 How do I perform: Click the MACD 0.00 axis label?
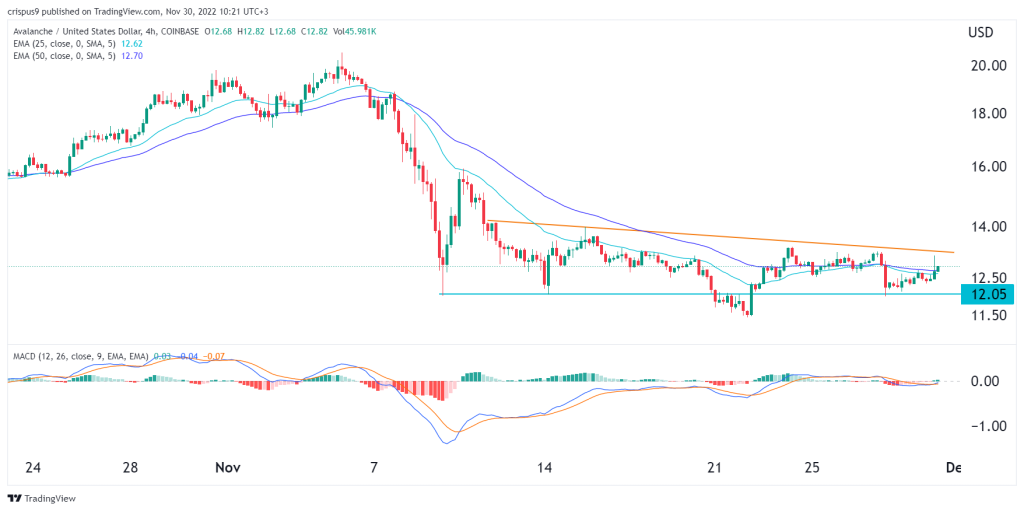987,381
